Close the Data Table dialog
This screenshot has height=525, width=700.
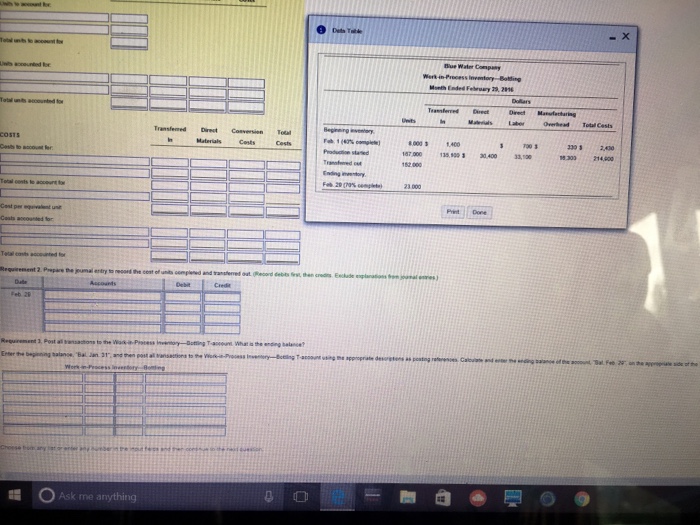pos(625,36)
